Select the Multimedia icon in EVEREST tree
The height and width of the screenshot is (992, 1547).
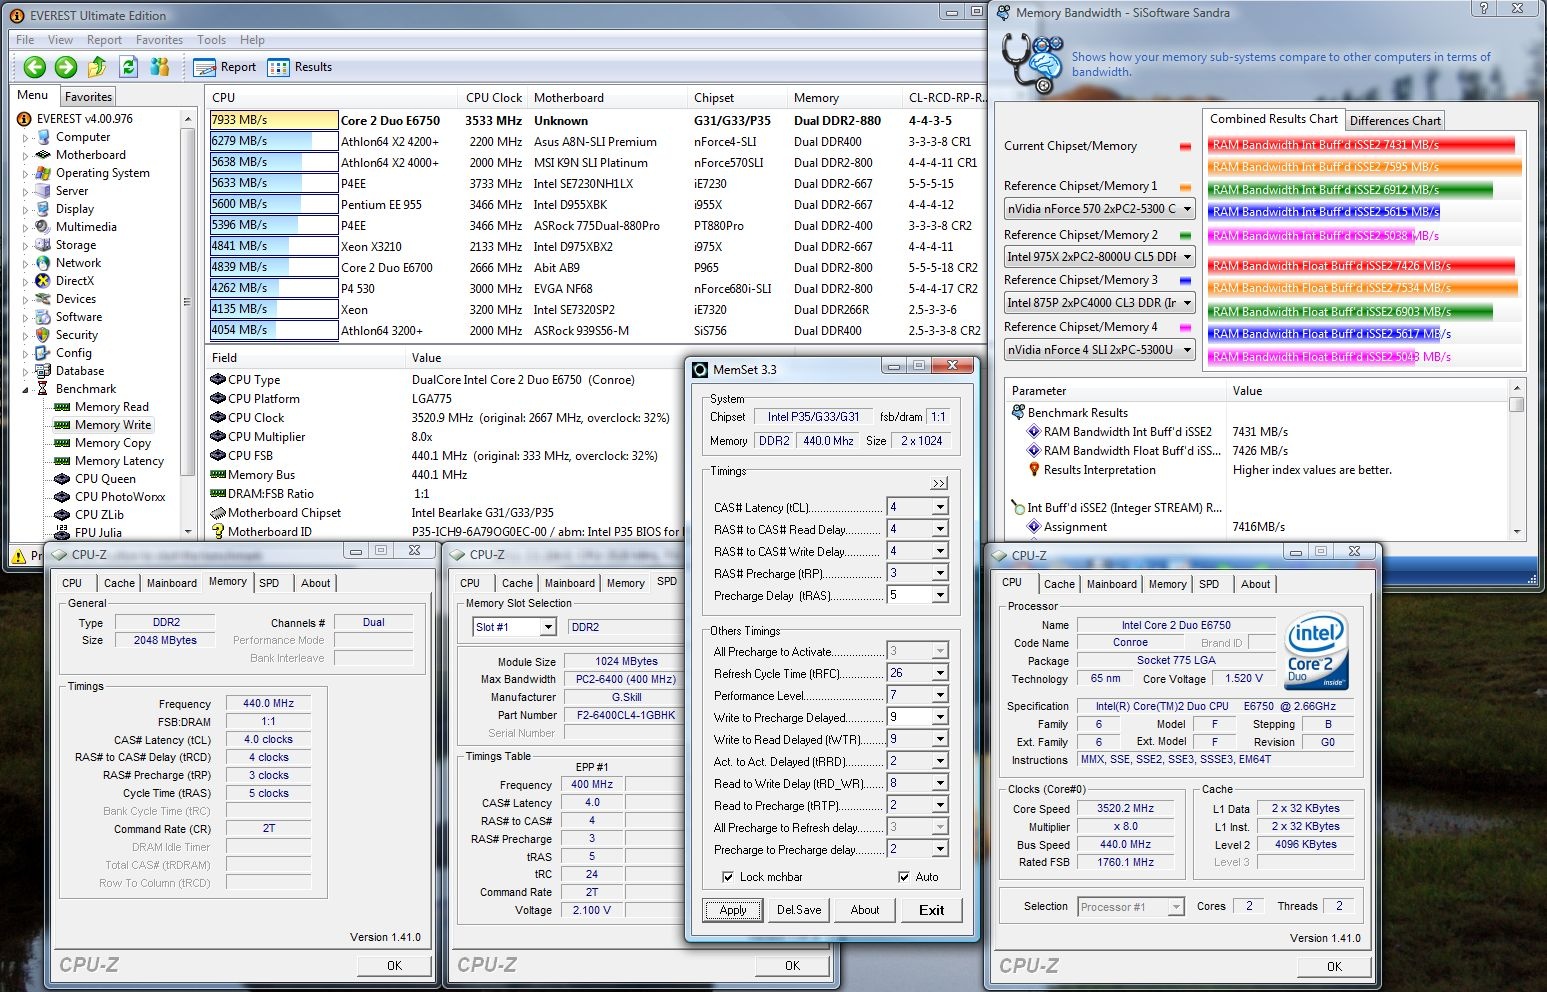(43, 227)
